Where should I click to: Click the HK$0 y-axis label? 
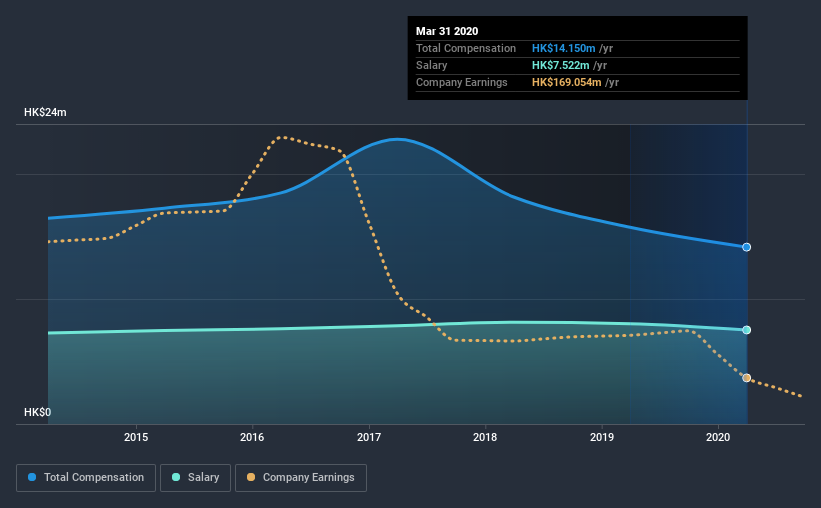(38, 413)
